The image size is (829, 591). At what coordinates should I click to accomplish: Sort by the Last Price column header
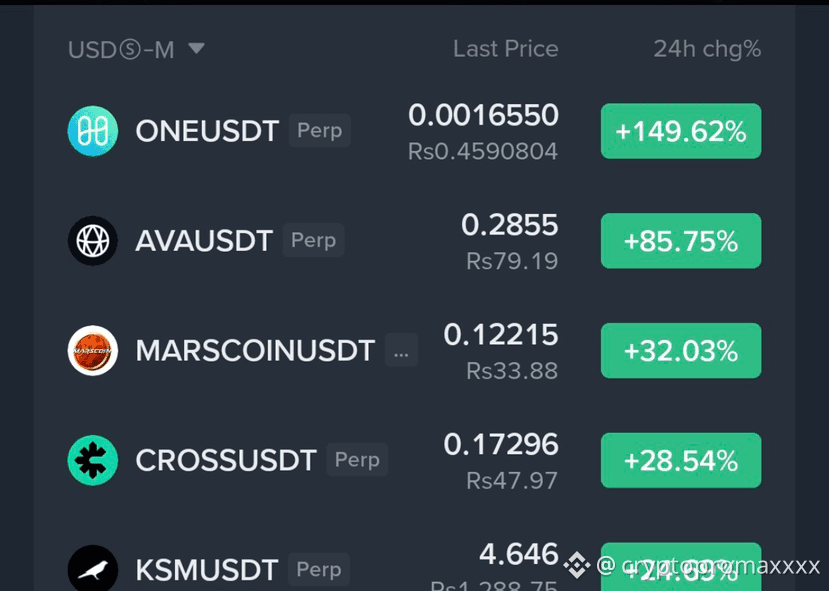pyautogui.click(x=505, y=49)
